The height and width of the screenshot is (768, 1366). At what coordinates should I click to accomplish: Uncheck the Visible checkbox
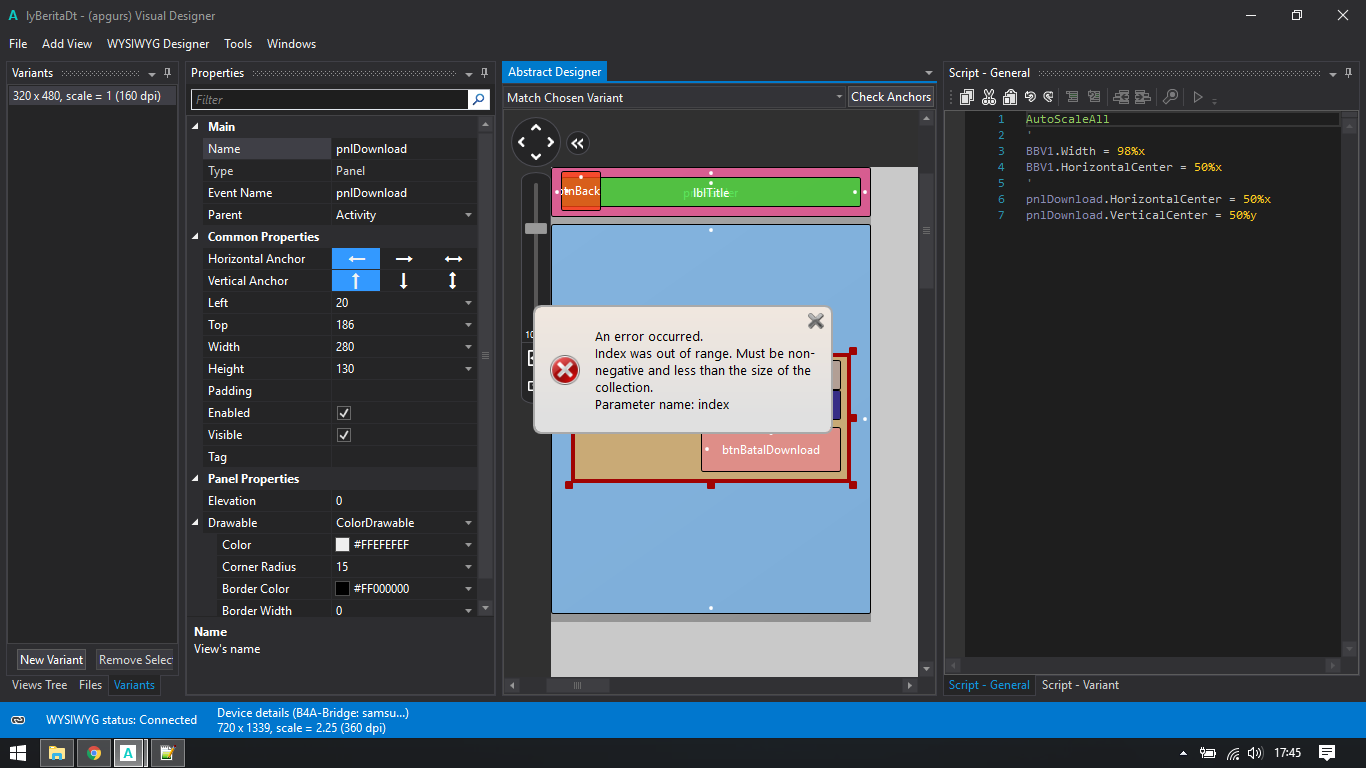coord(344,435)
